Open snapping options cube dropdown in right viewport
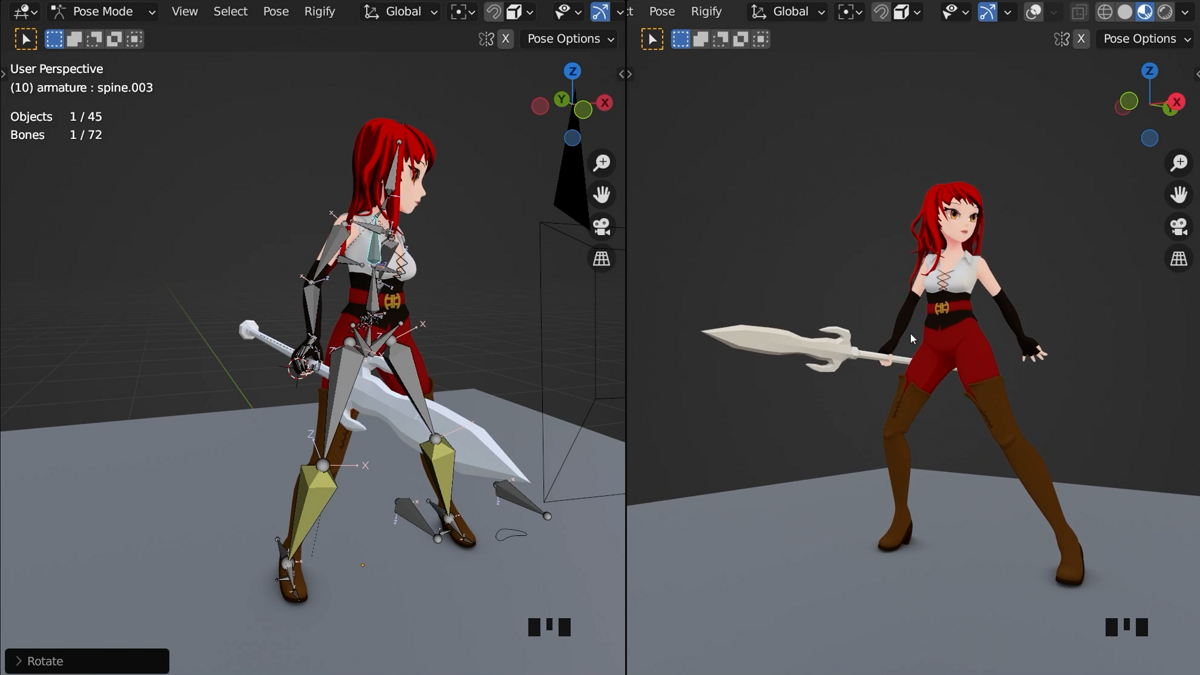1200x675 pixels. (907, 12)
